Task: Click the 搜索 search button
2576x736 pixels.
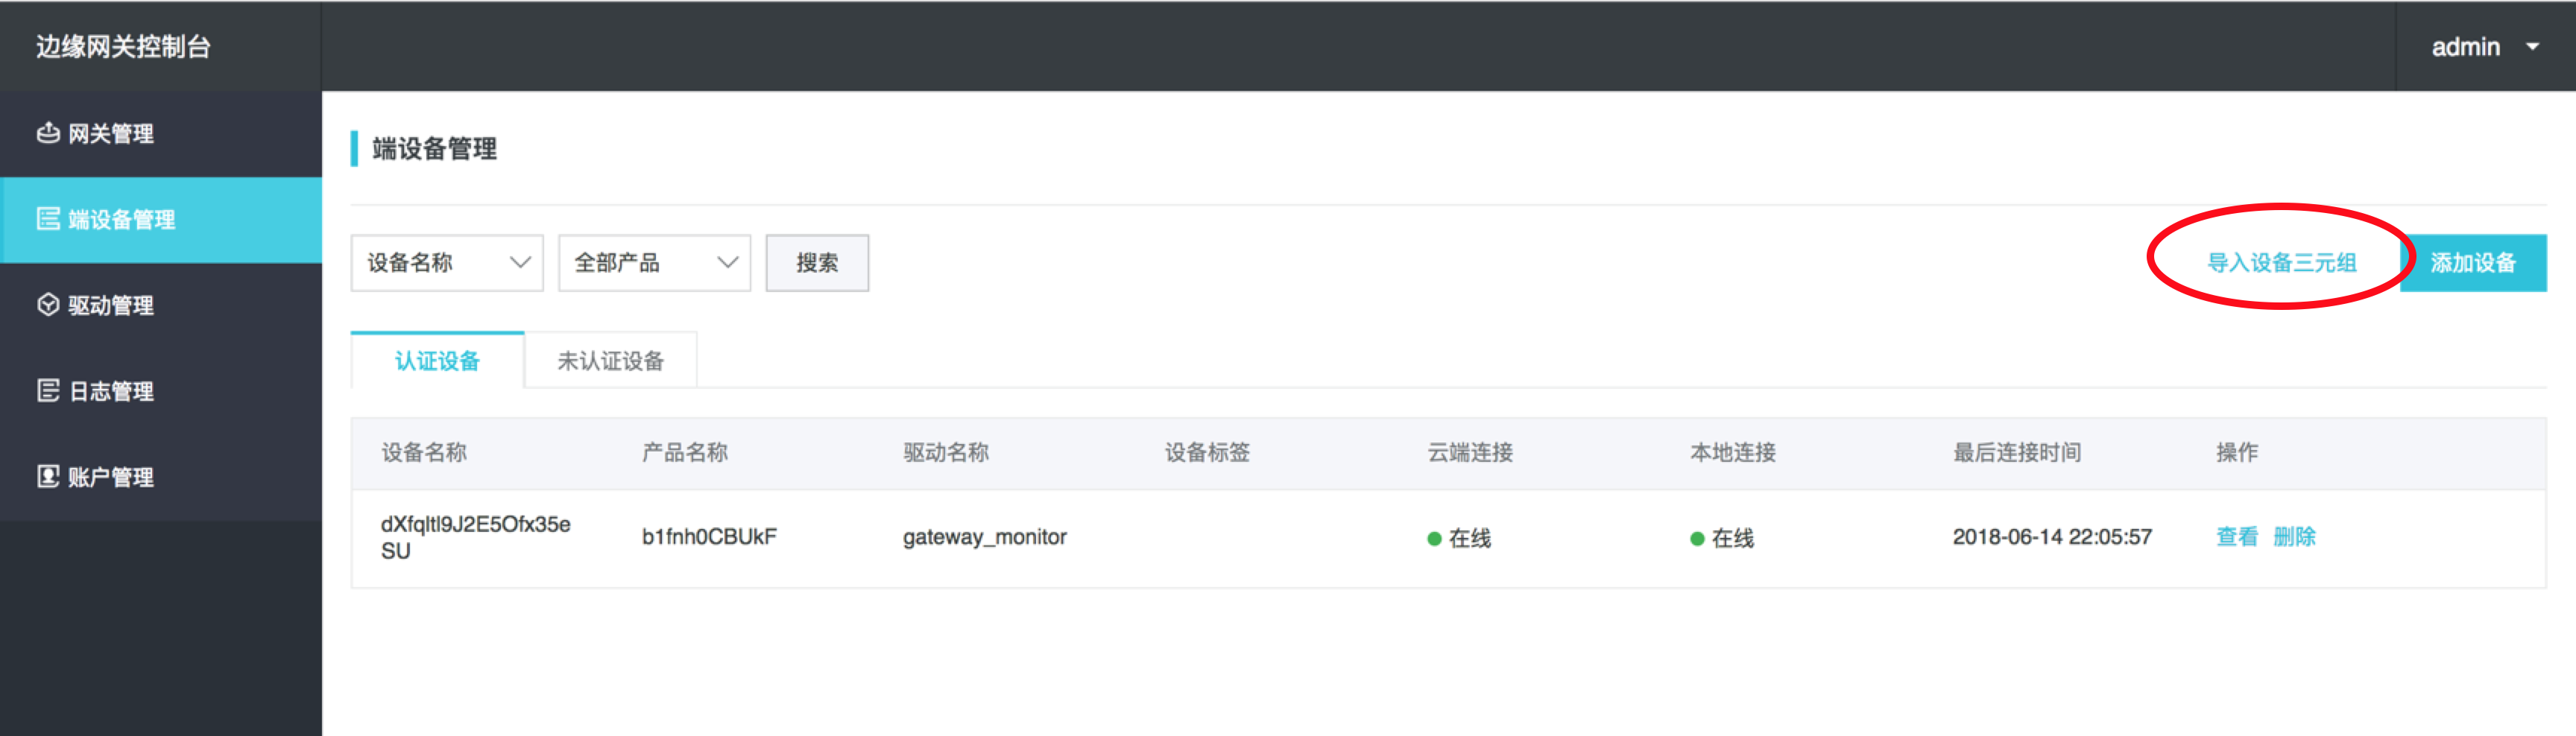Action: (817, 263)
